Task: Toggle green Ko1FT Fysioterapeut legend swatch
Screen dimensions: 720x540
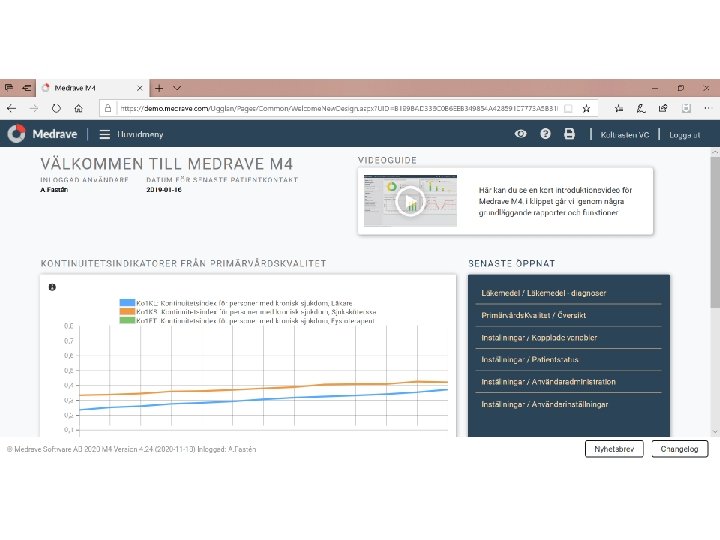Action: click(127, 320)
